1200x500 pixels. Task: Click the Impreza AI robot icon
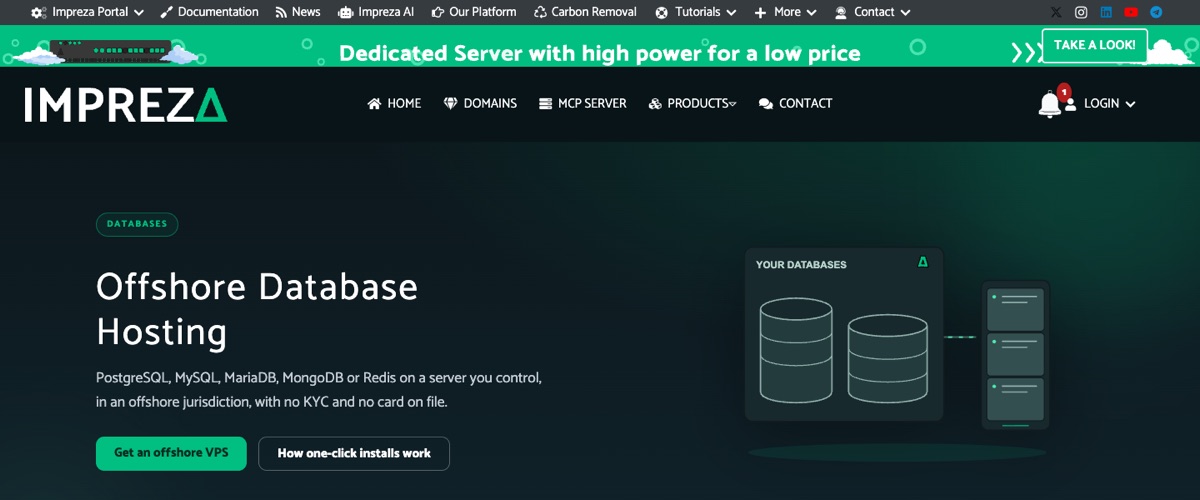(346, 13)
